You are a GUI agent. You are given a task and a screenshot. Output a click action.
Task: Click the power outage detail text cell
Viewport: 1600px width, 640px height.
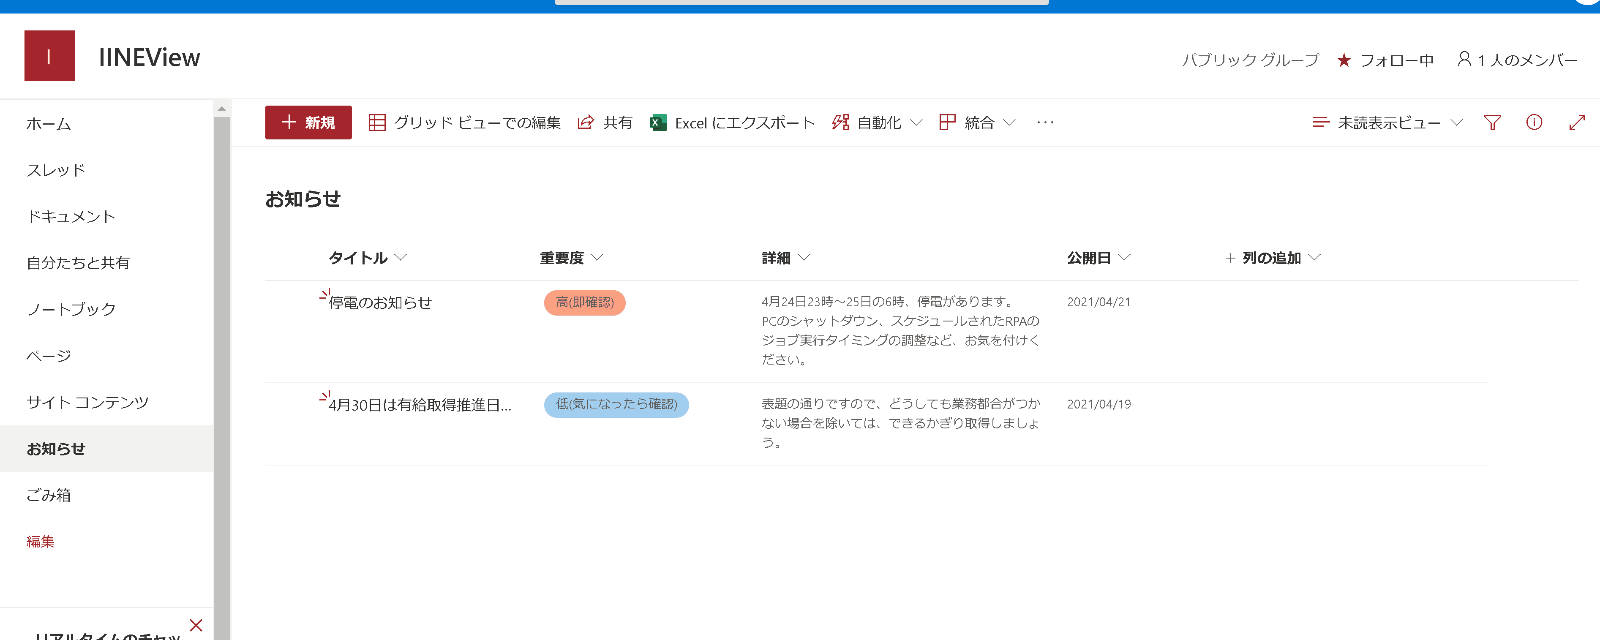click(900, 330)
